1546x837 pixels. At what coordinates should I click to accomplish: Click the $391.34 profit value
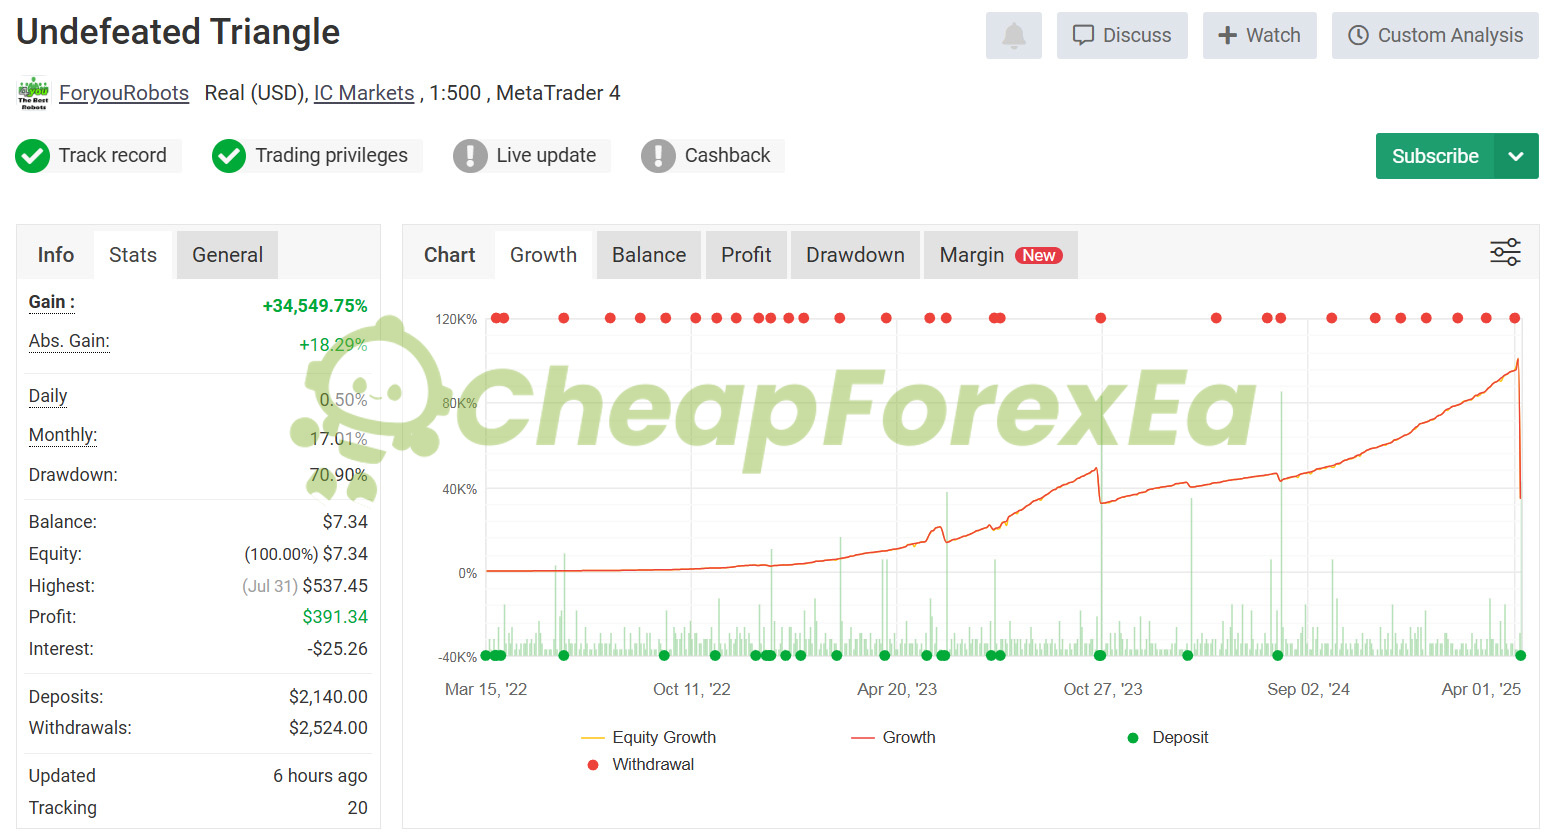click(x=335, y=617)
